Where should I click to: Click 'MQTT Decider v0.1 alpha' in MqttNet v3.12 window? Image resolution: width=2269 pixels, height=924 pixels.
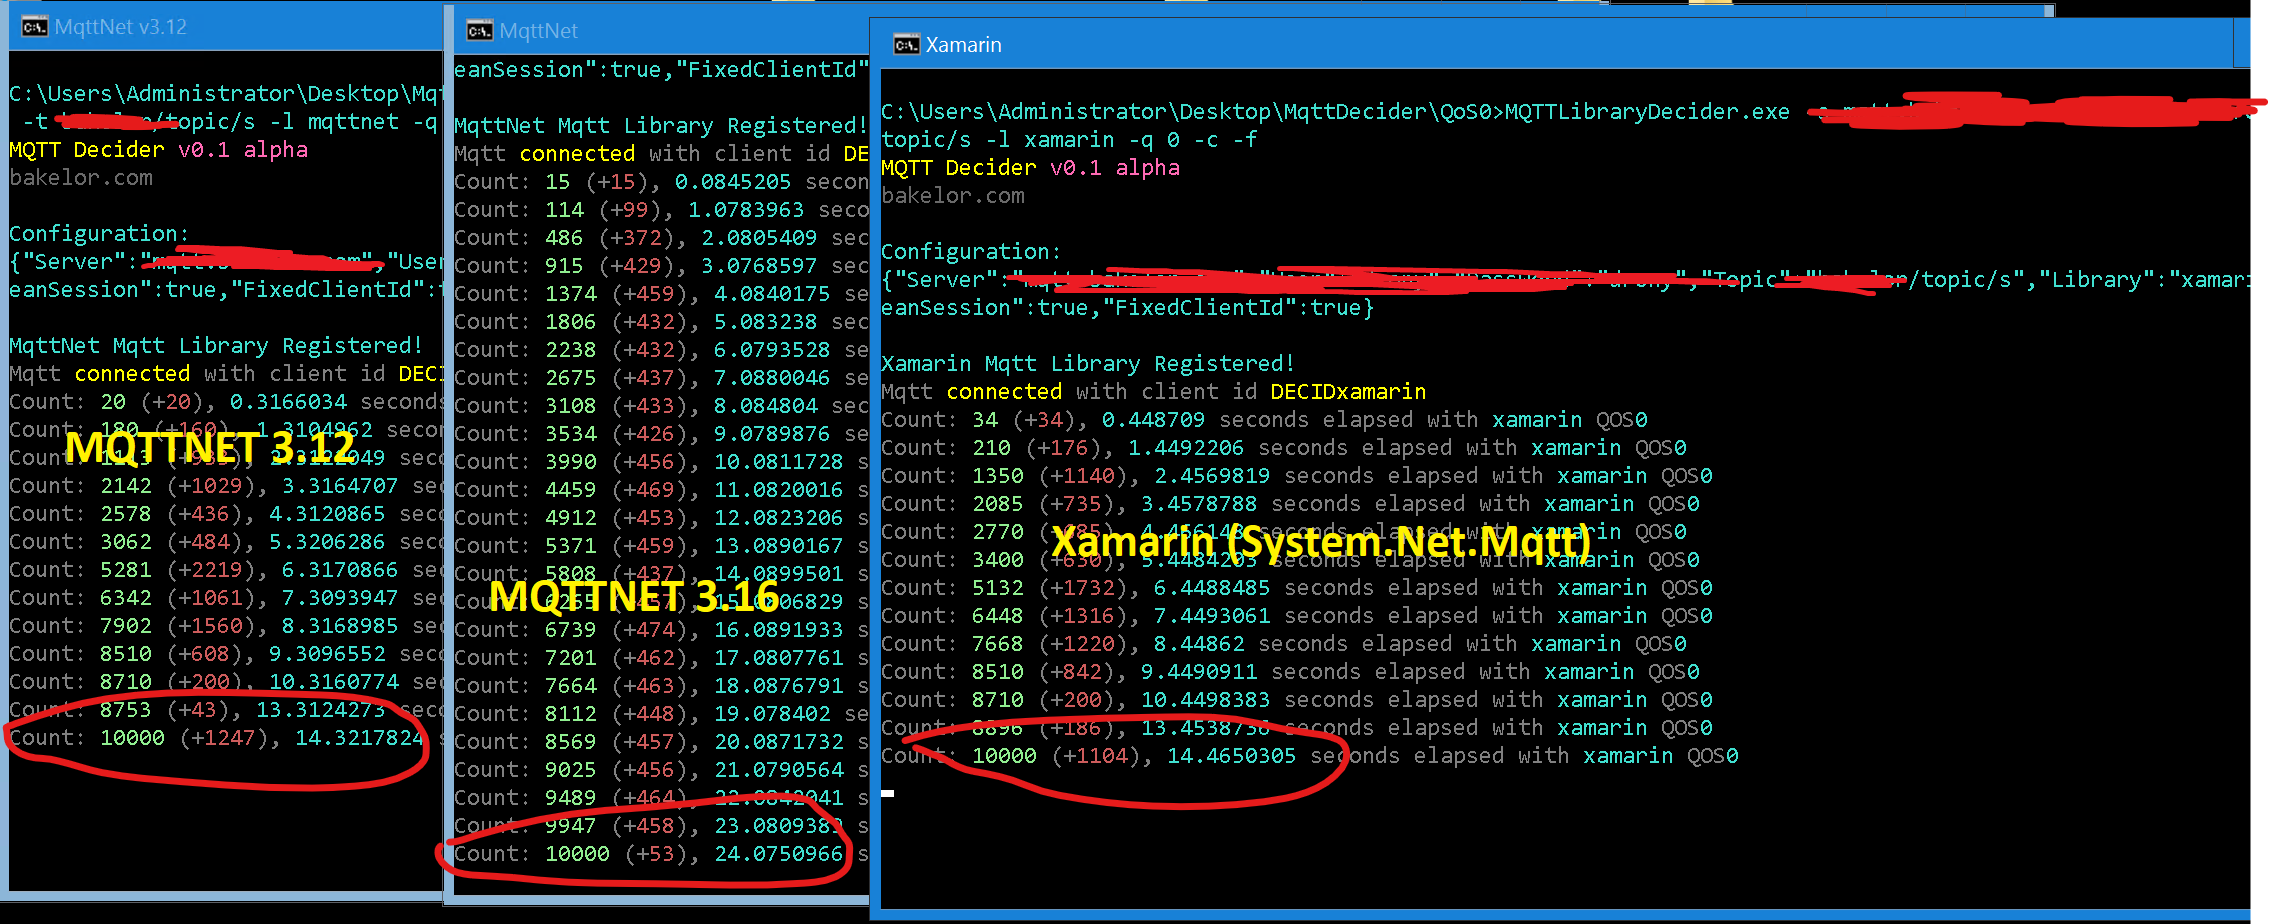[x=158, y=150]
